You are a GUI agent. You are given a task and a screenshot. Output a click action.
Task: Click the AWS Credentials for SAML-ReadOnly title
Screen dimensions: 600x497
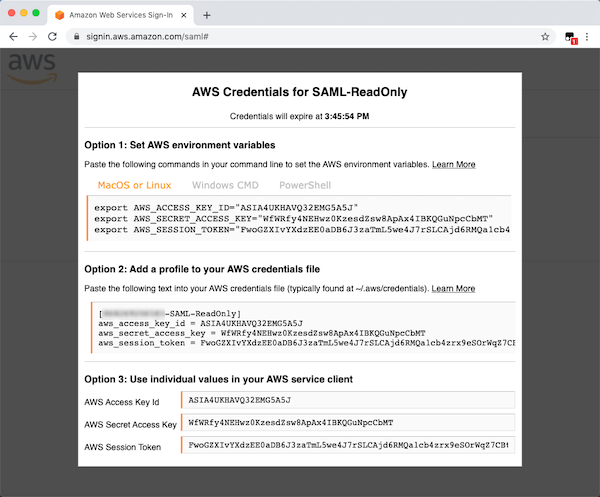(300, 92)
